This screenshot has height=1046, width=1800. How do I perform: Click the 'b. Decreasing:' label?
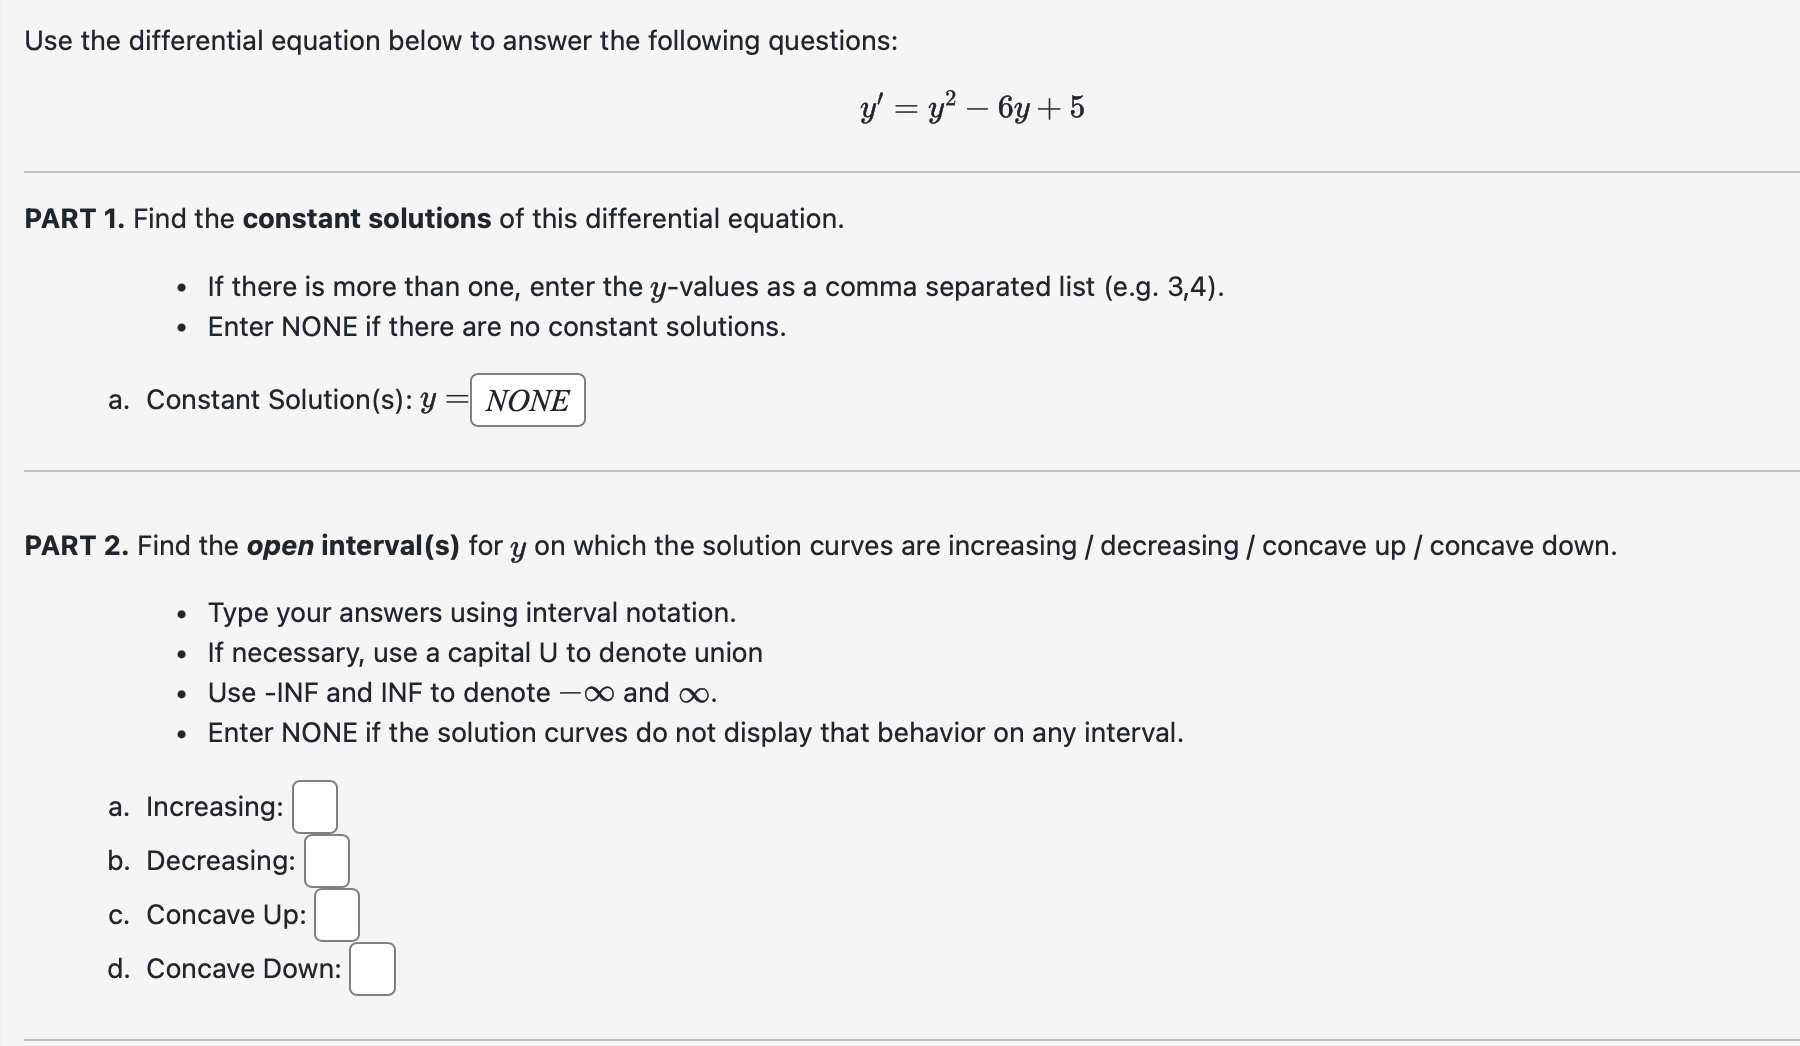click(x=200, y=860)
